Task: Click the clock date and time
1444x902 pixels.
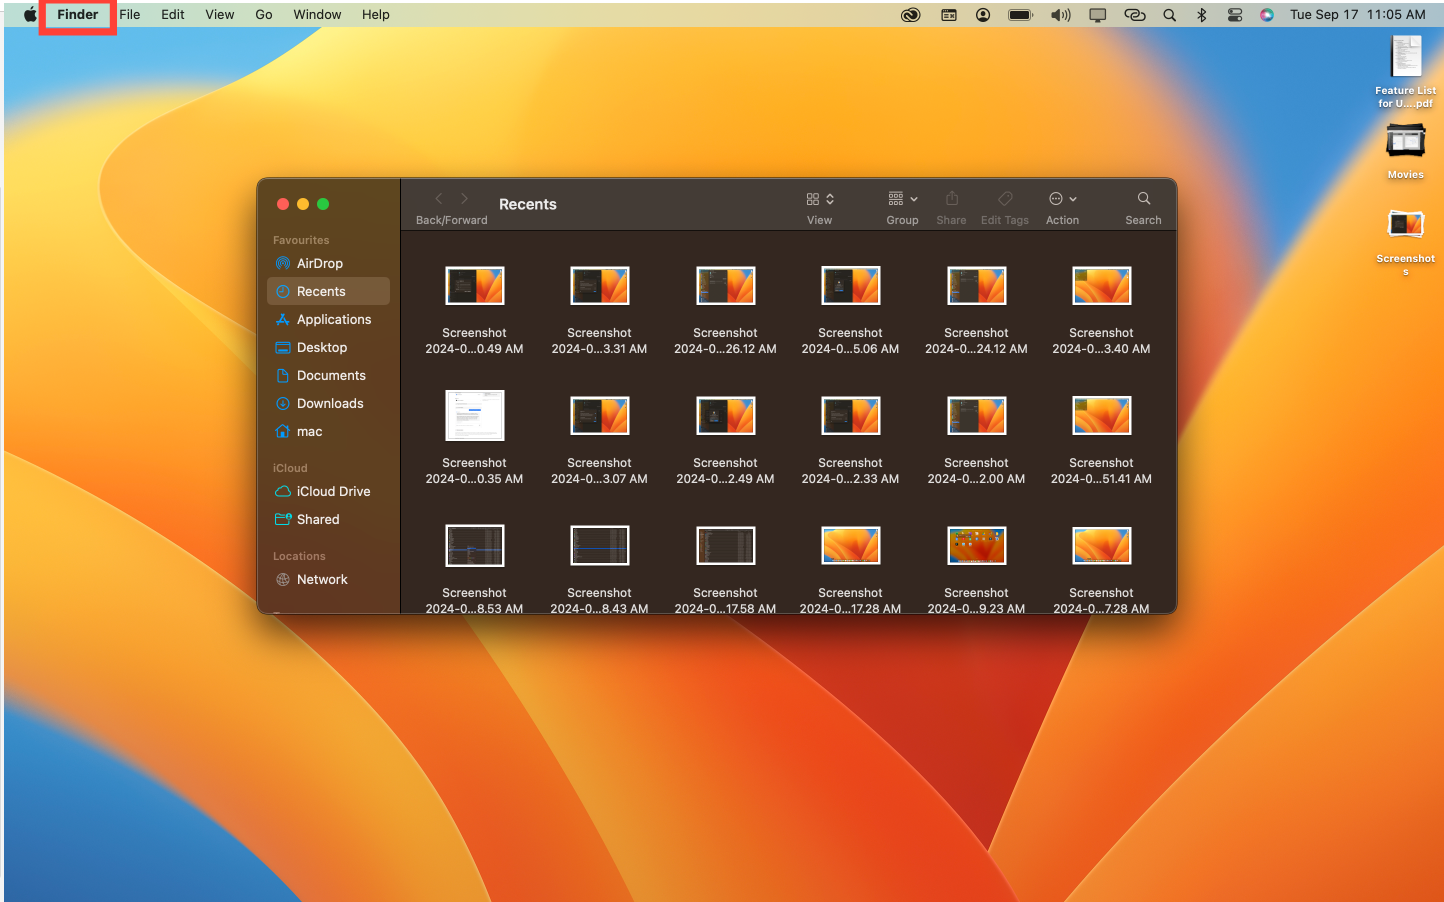Action: pos(1357,15)
